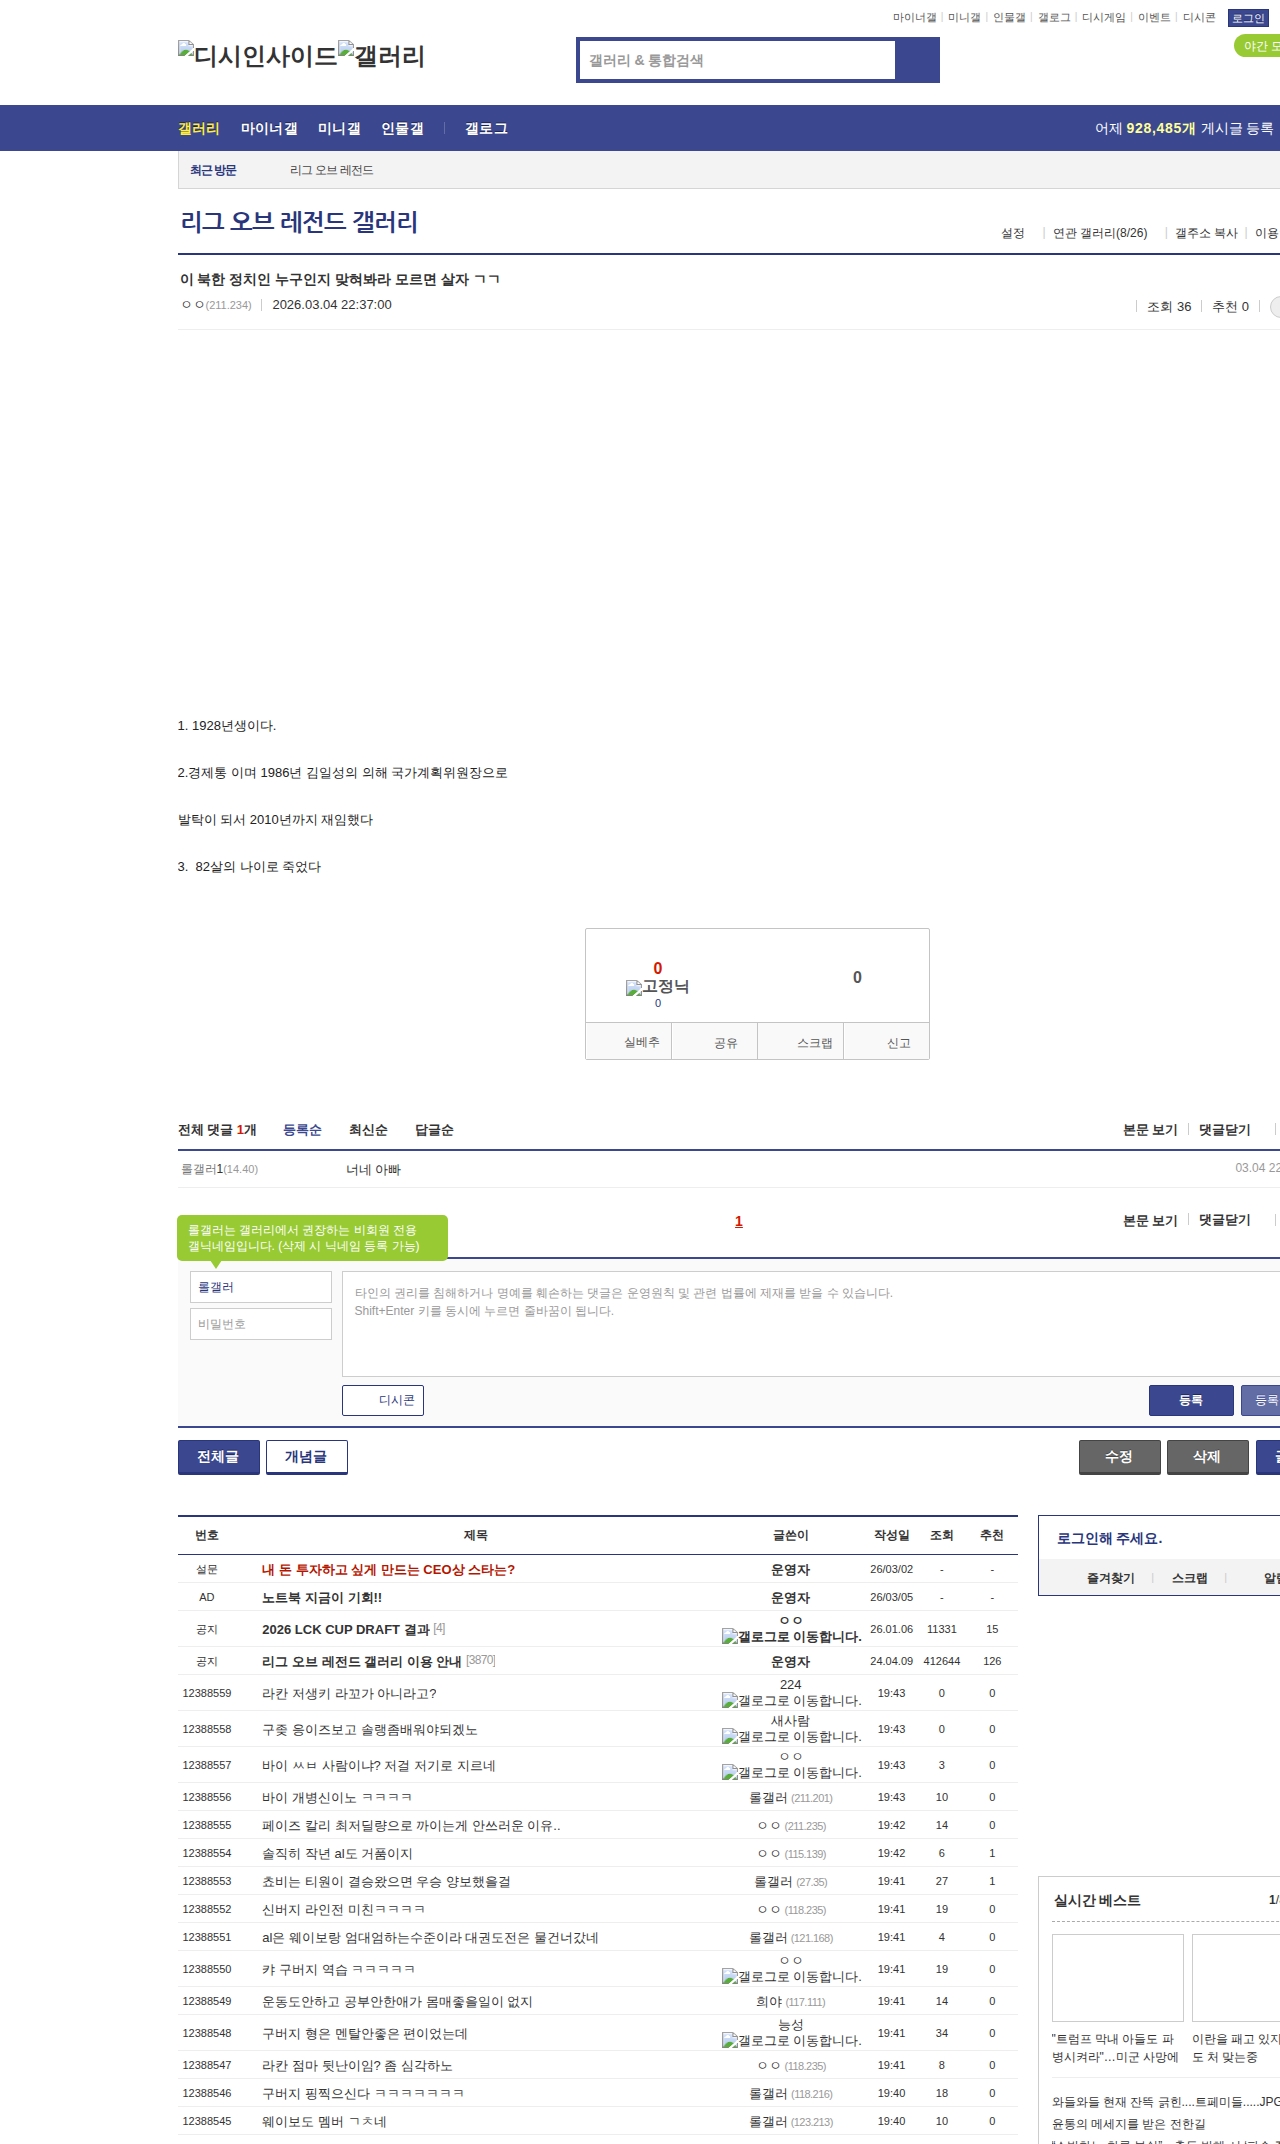Screen dimensions: 1280x2144
Task: Select 인물갤 in the blue navigation bar
Action: (402, 129)
